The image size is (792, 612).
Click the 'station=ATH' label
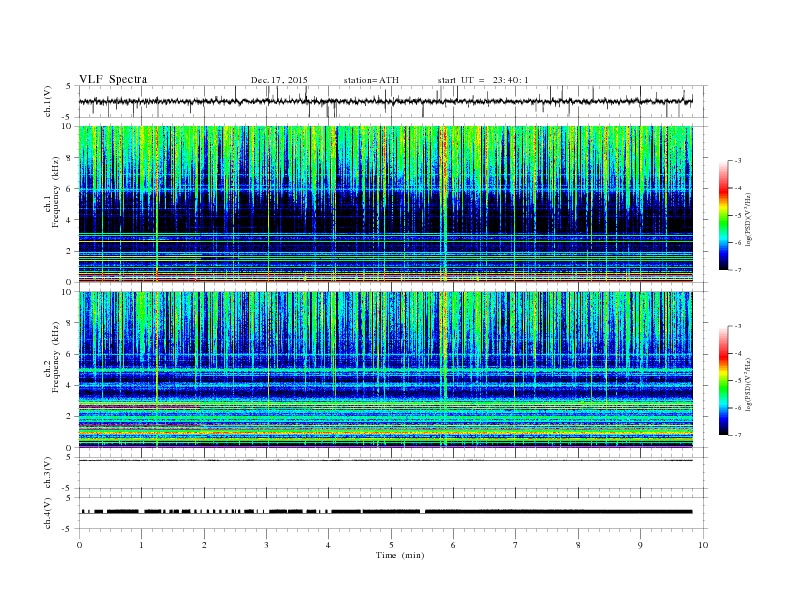click(x=371, y=80)
